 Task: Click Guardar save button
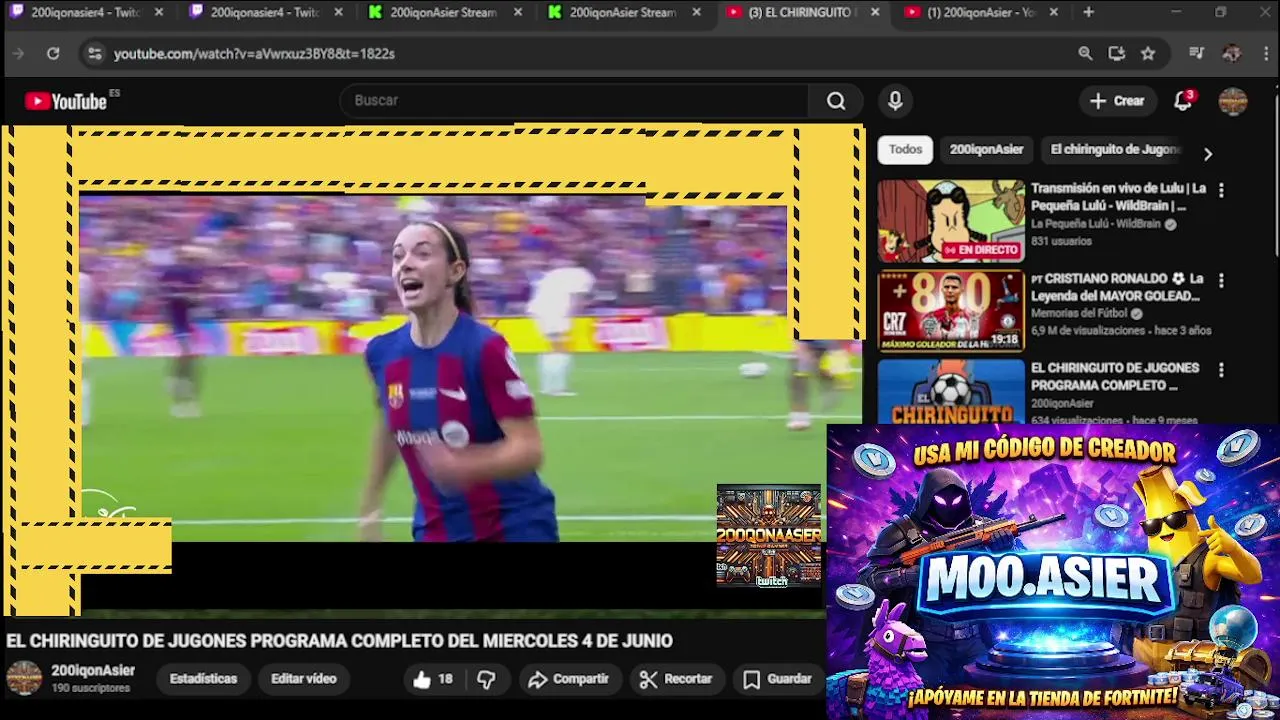point(778,680)
